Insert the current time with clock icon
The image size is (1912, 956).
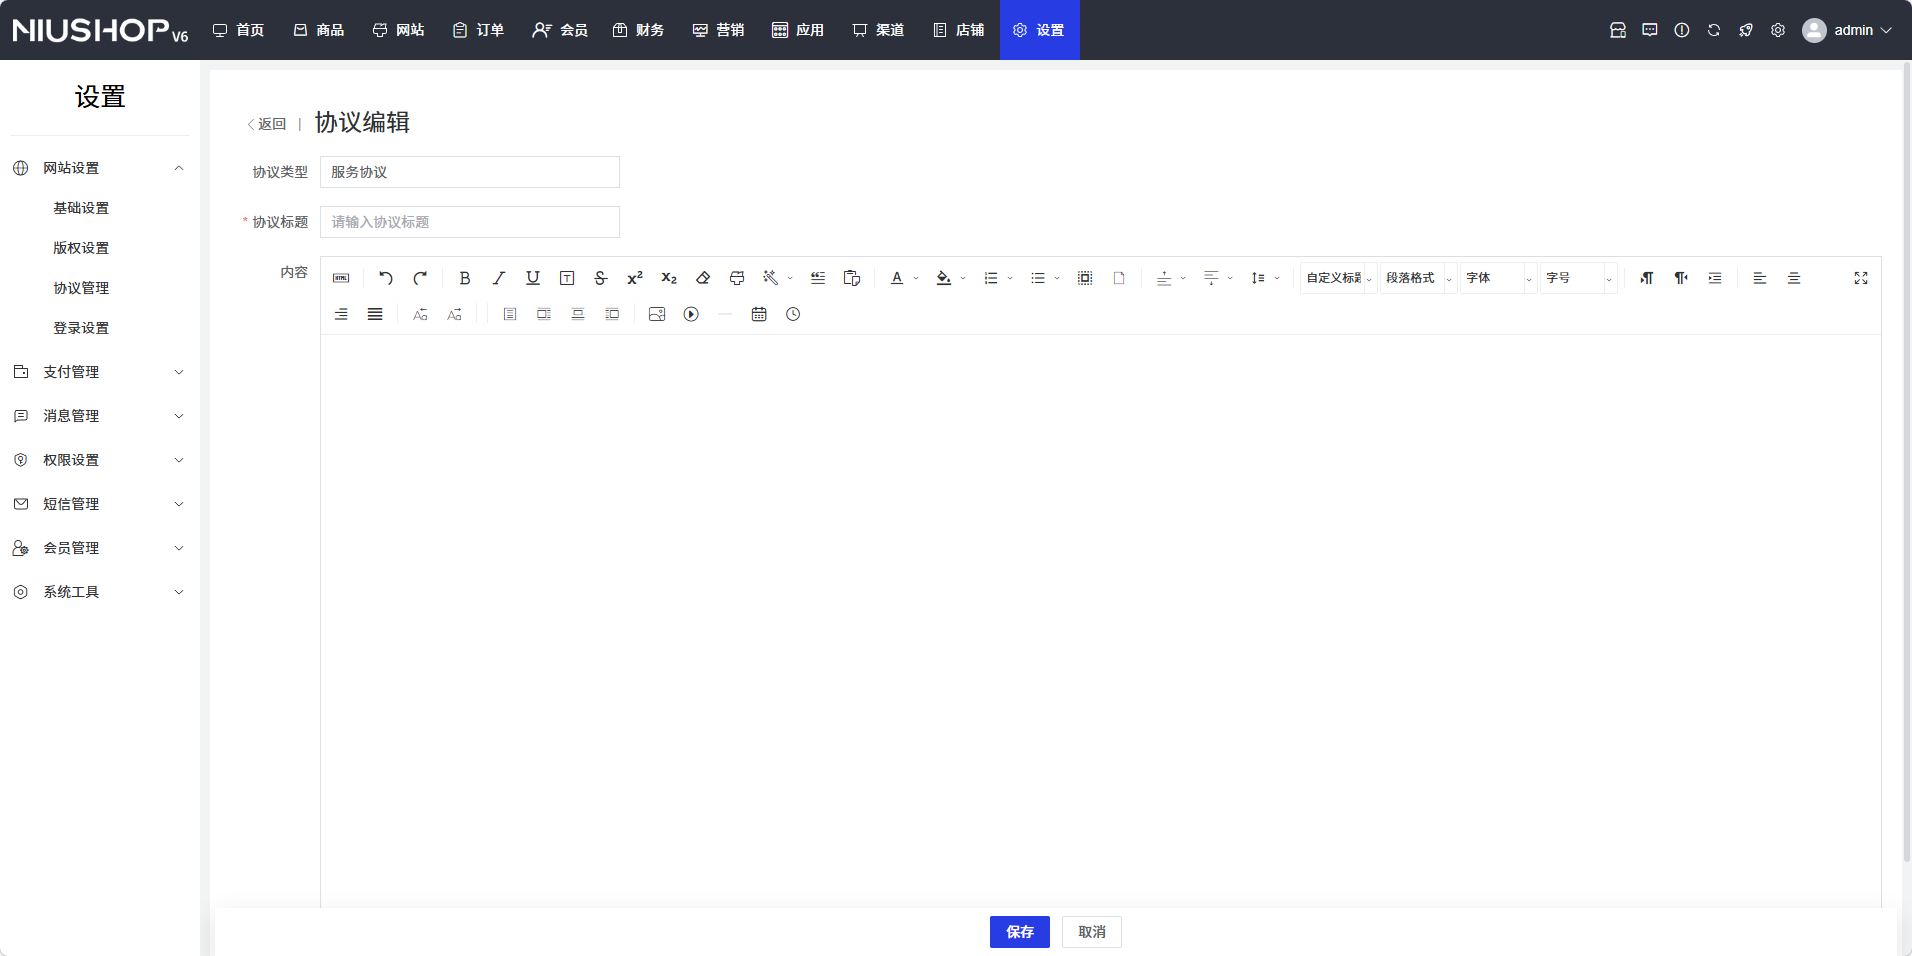coord(793,314)
